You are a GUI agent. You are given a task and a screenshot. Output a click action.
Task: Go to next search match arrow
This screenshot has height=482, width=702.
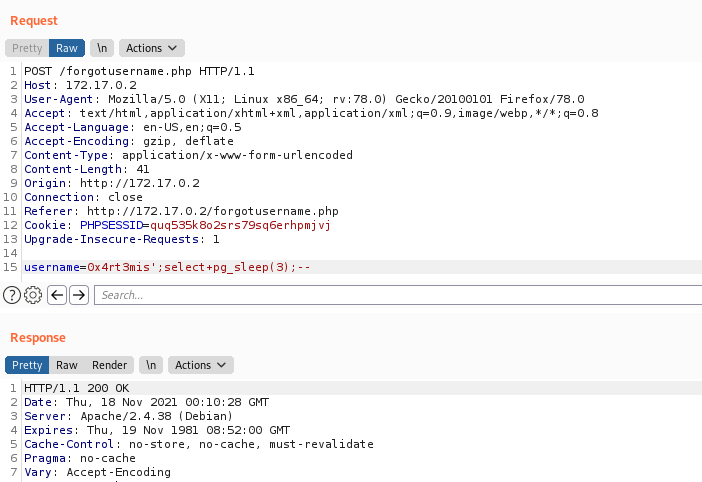point(79,295)
